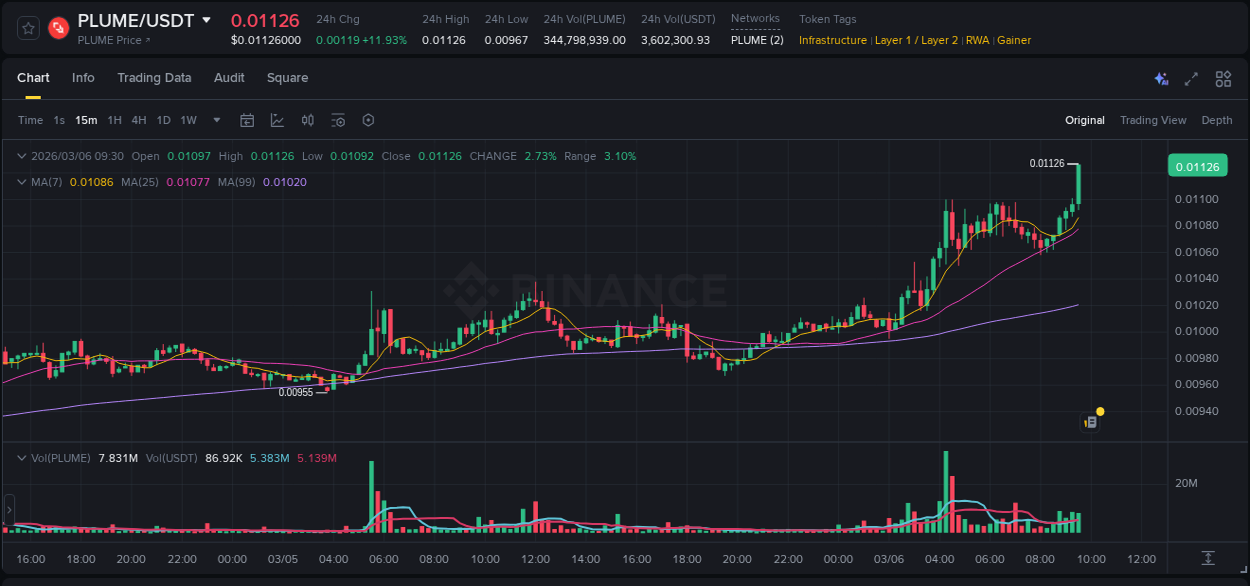Open PLUME Price details link

click(115, 39)
